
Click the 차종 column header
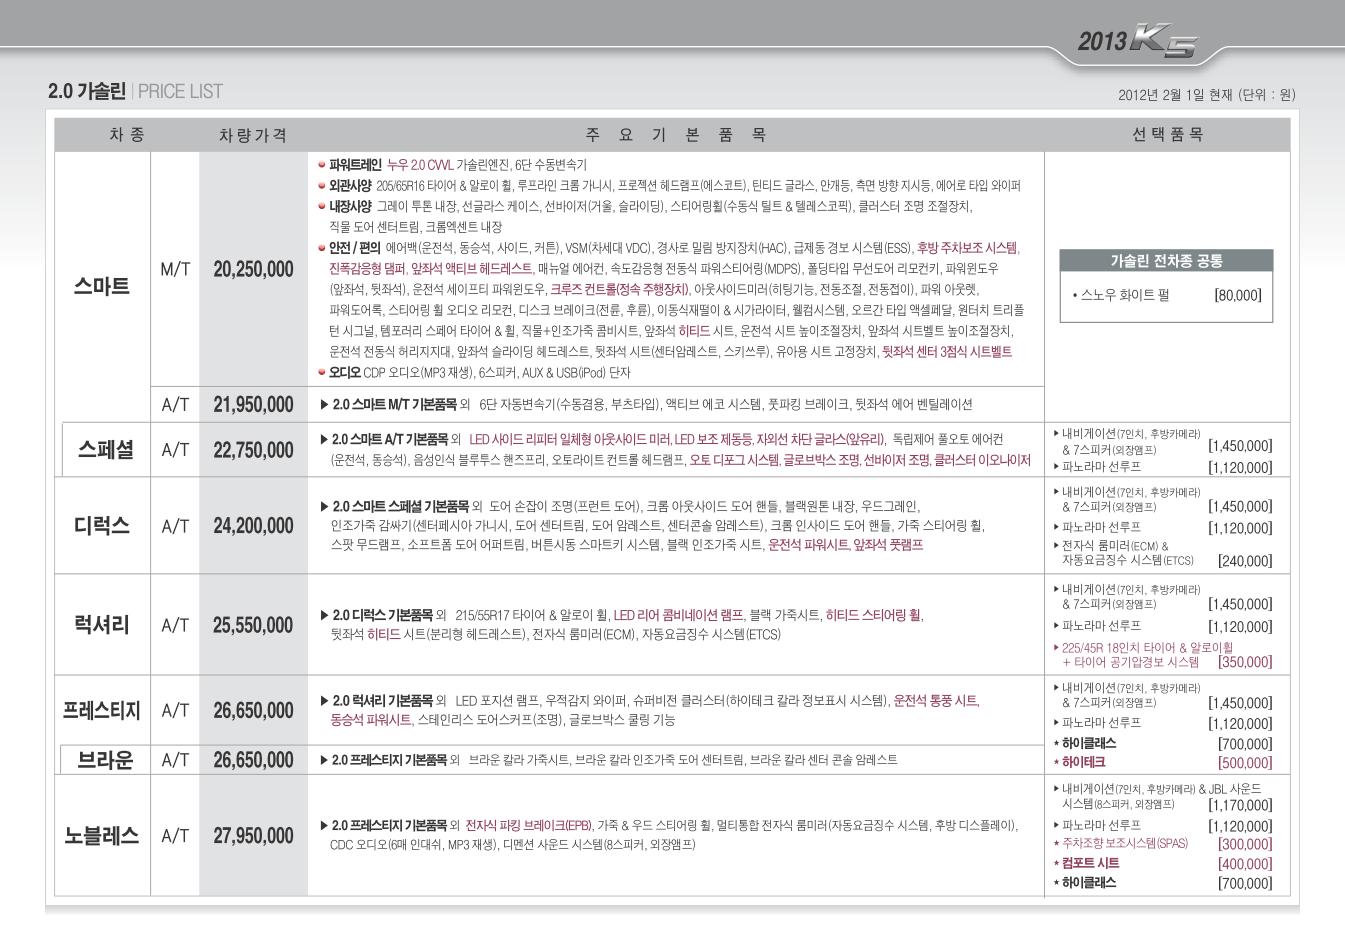[126, 135]
